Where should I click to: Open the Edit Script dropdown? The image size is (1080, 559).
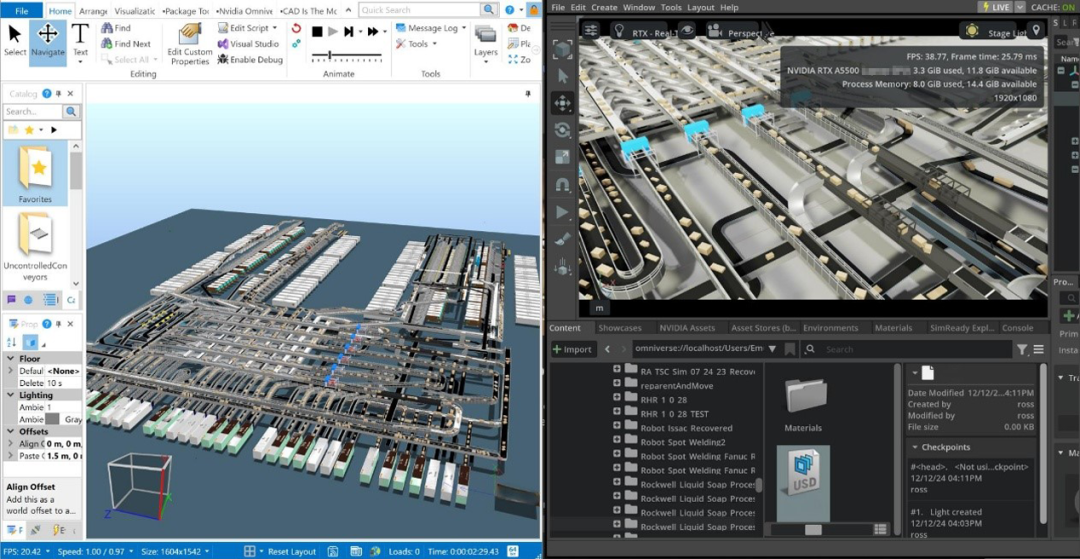tap(248, 28)
